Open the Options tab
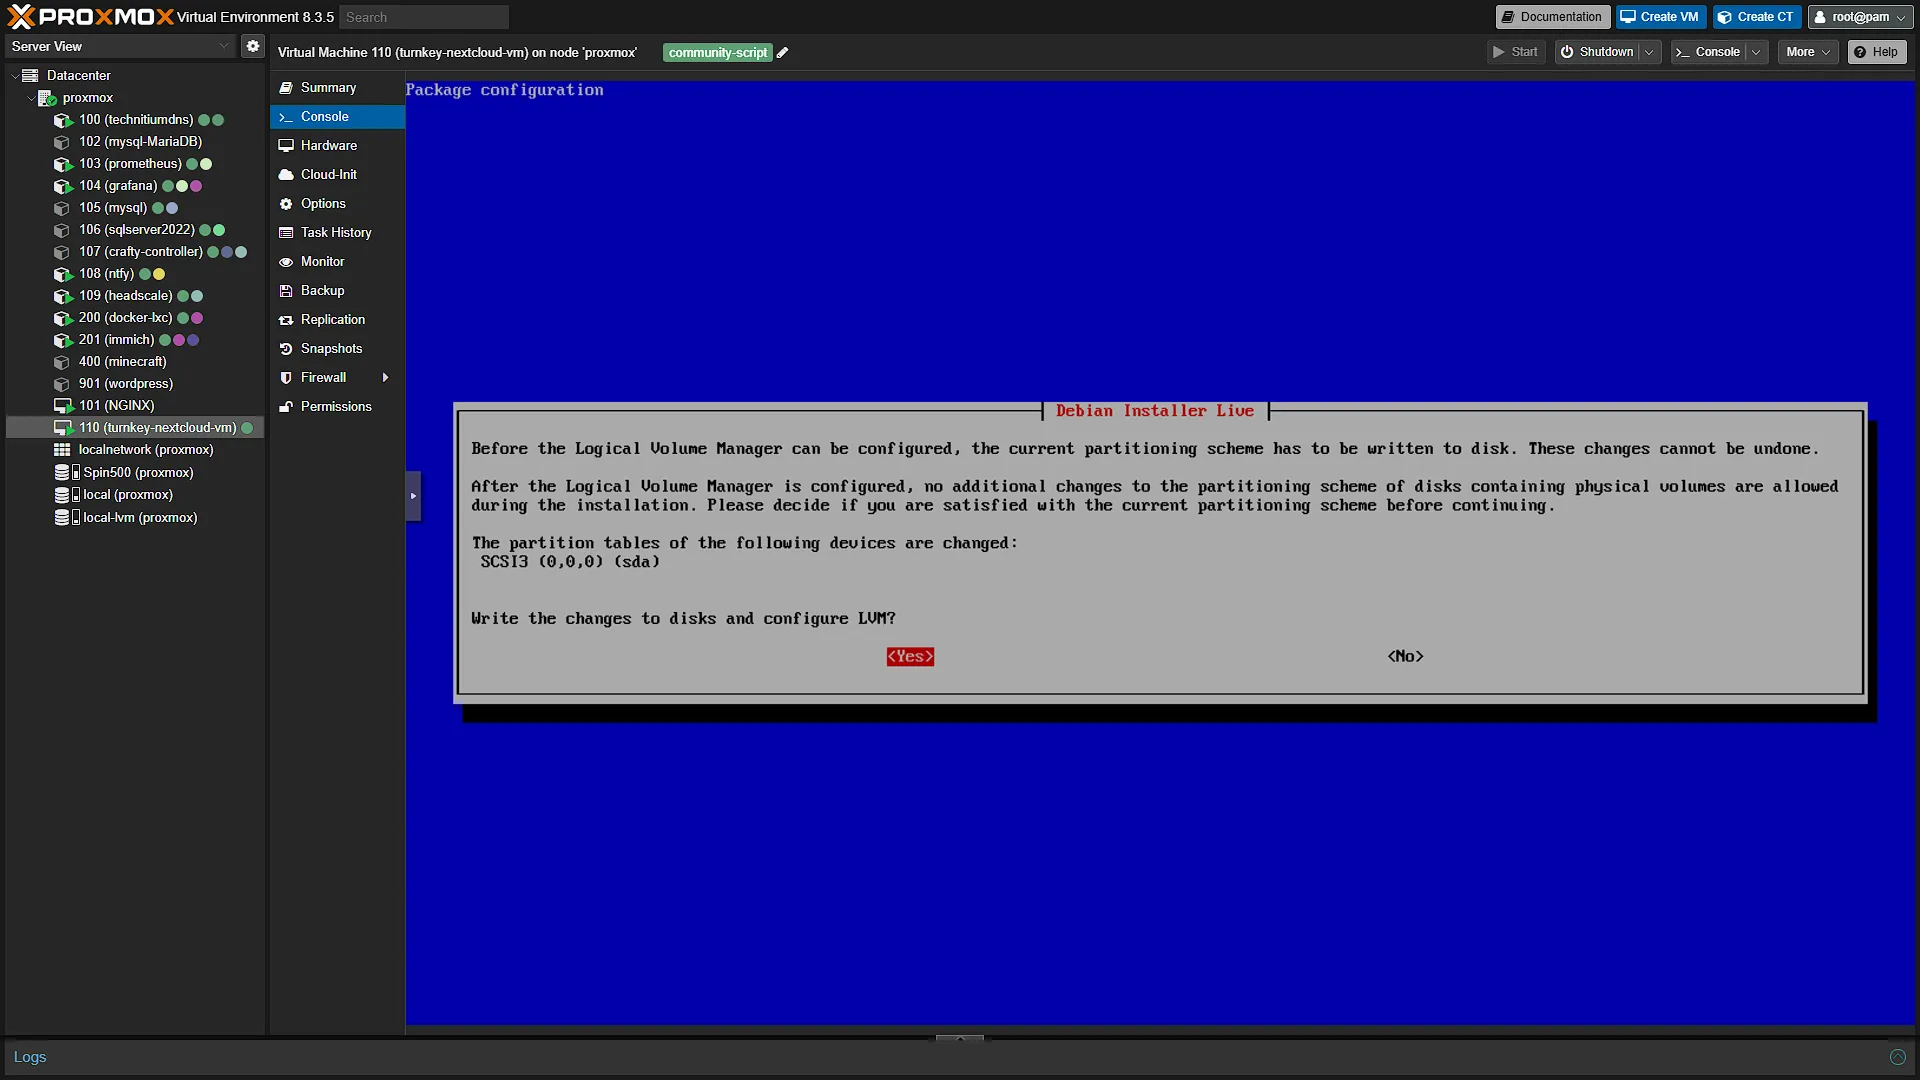The height and width of the screenshot is (1080, 1920). pos(337,204)
